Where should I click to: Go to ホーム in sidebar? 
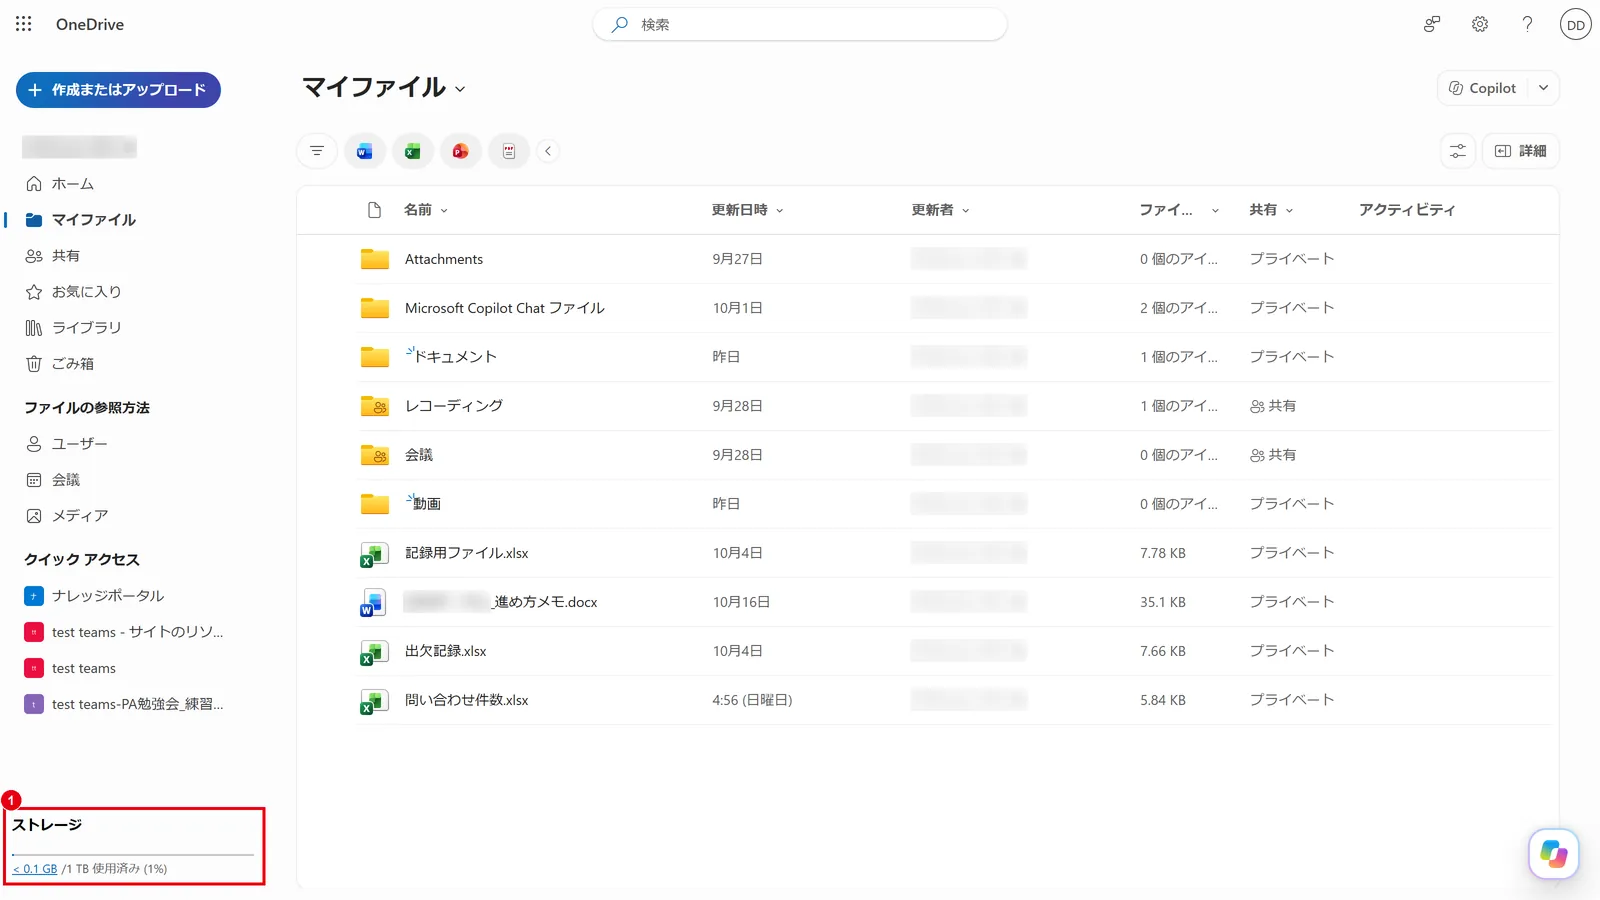point(73,184)
